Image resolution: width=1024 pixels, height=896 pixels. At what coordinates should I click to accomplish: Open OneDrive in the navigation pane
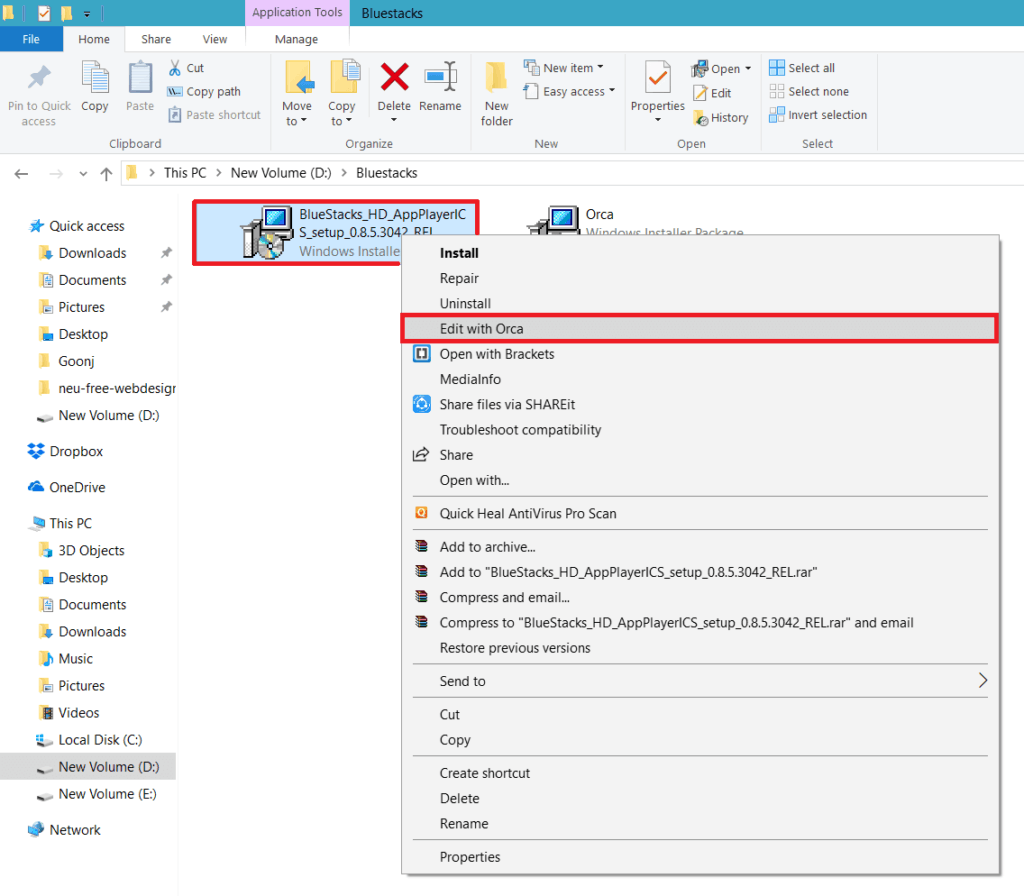coord(66,487)
